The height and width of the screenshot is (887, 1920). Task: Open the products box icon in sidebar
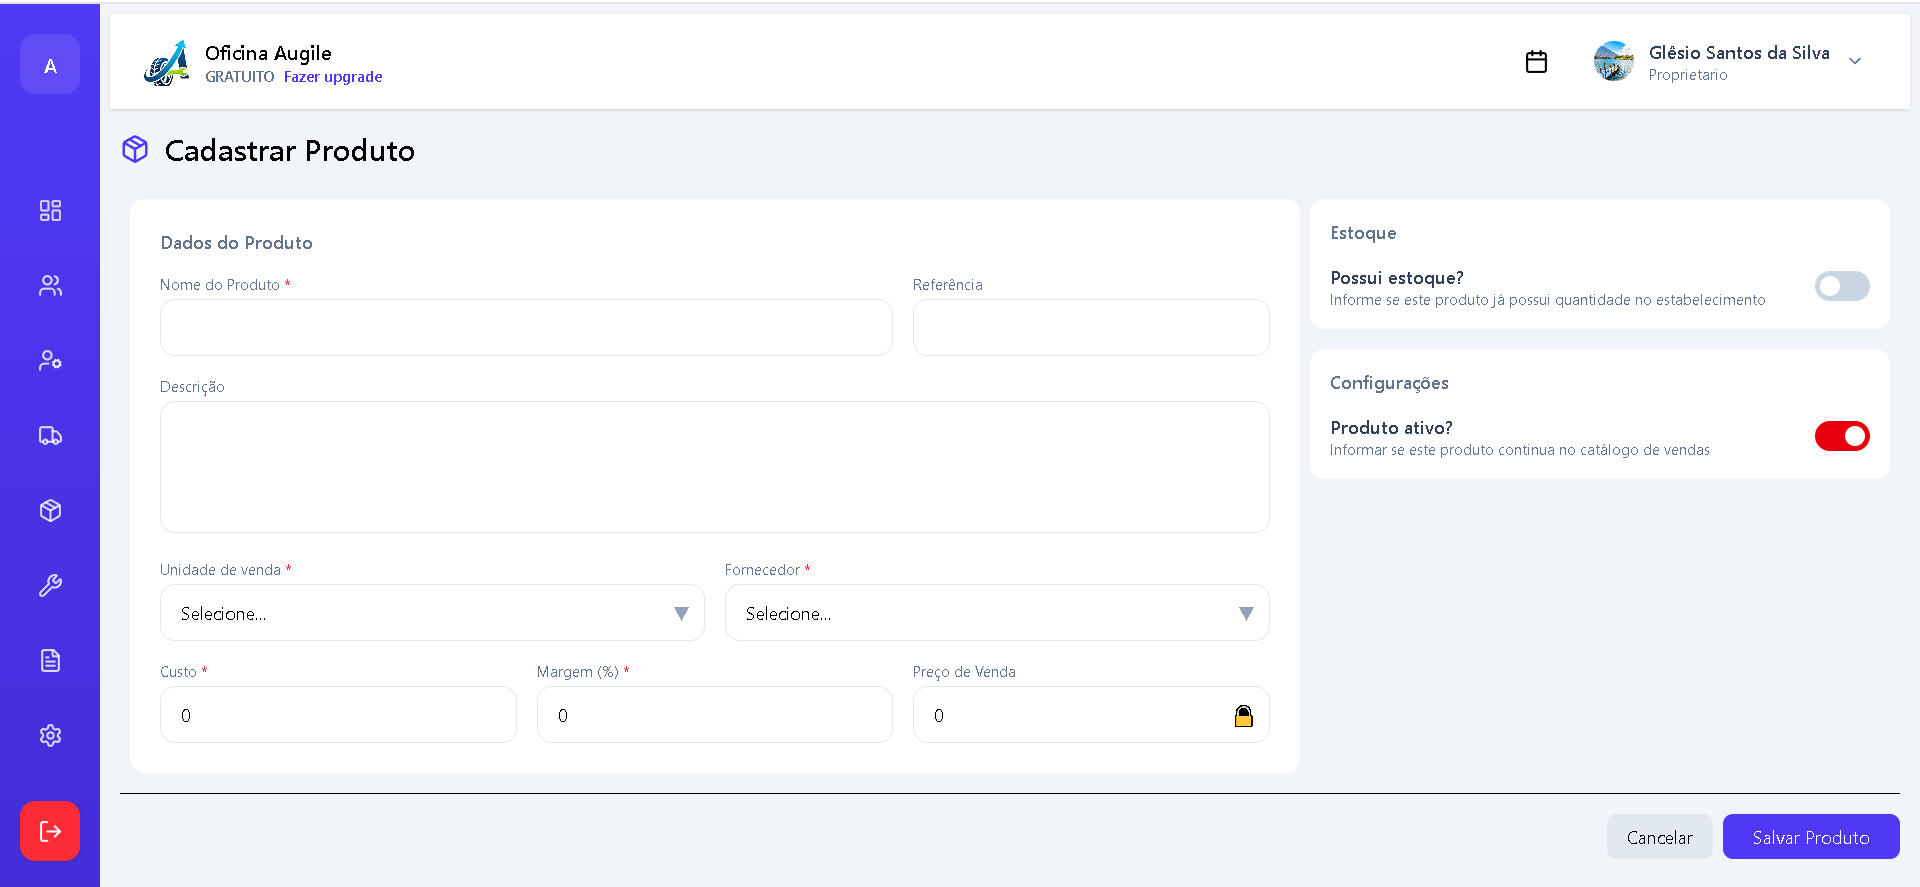point(50,510)
